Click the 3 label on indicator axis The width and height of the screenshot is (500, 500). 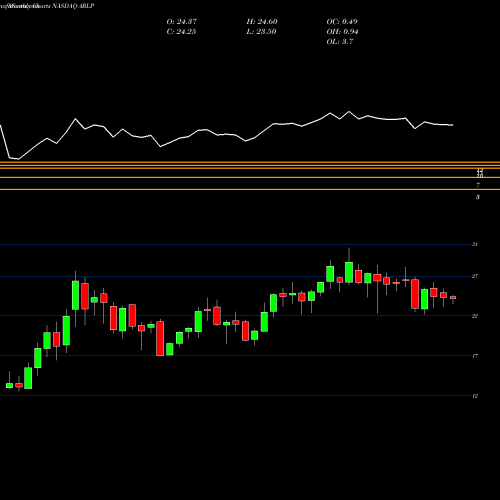click(x=478, y=197)
